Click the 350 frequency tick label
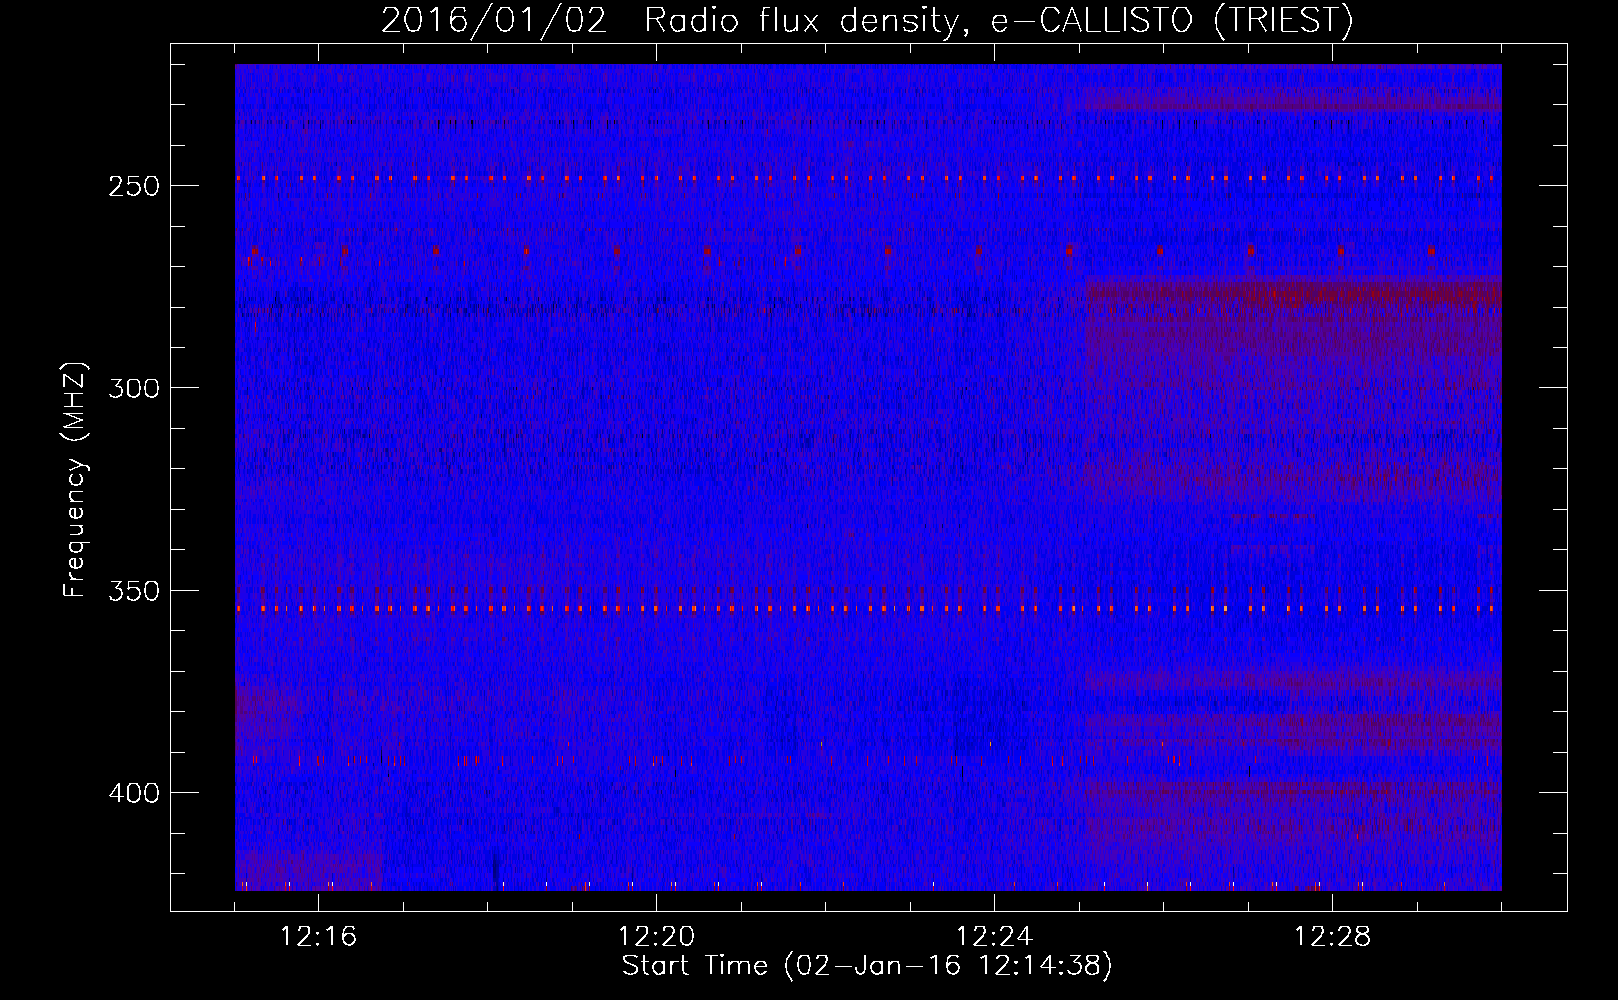Image resolution: width=1618 pixels, height=1000 pixels. click(134, 591)
